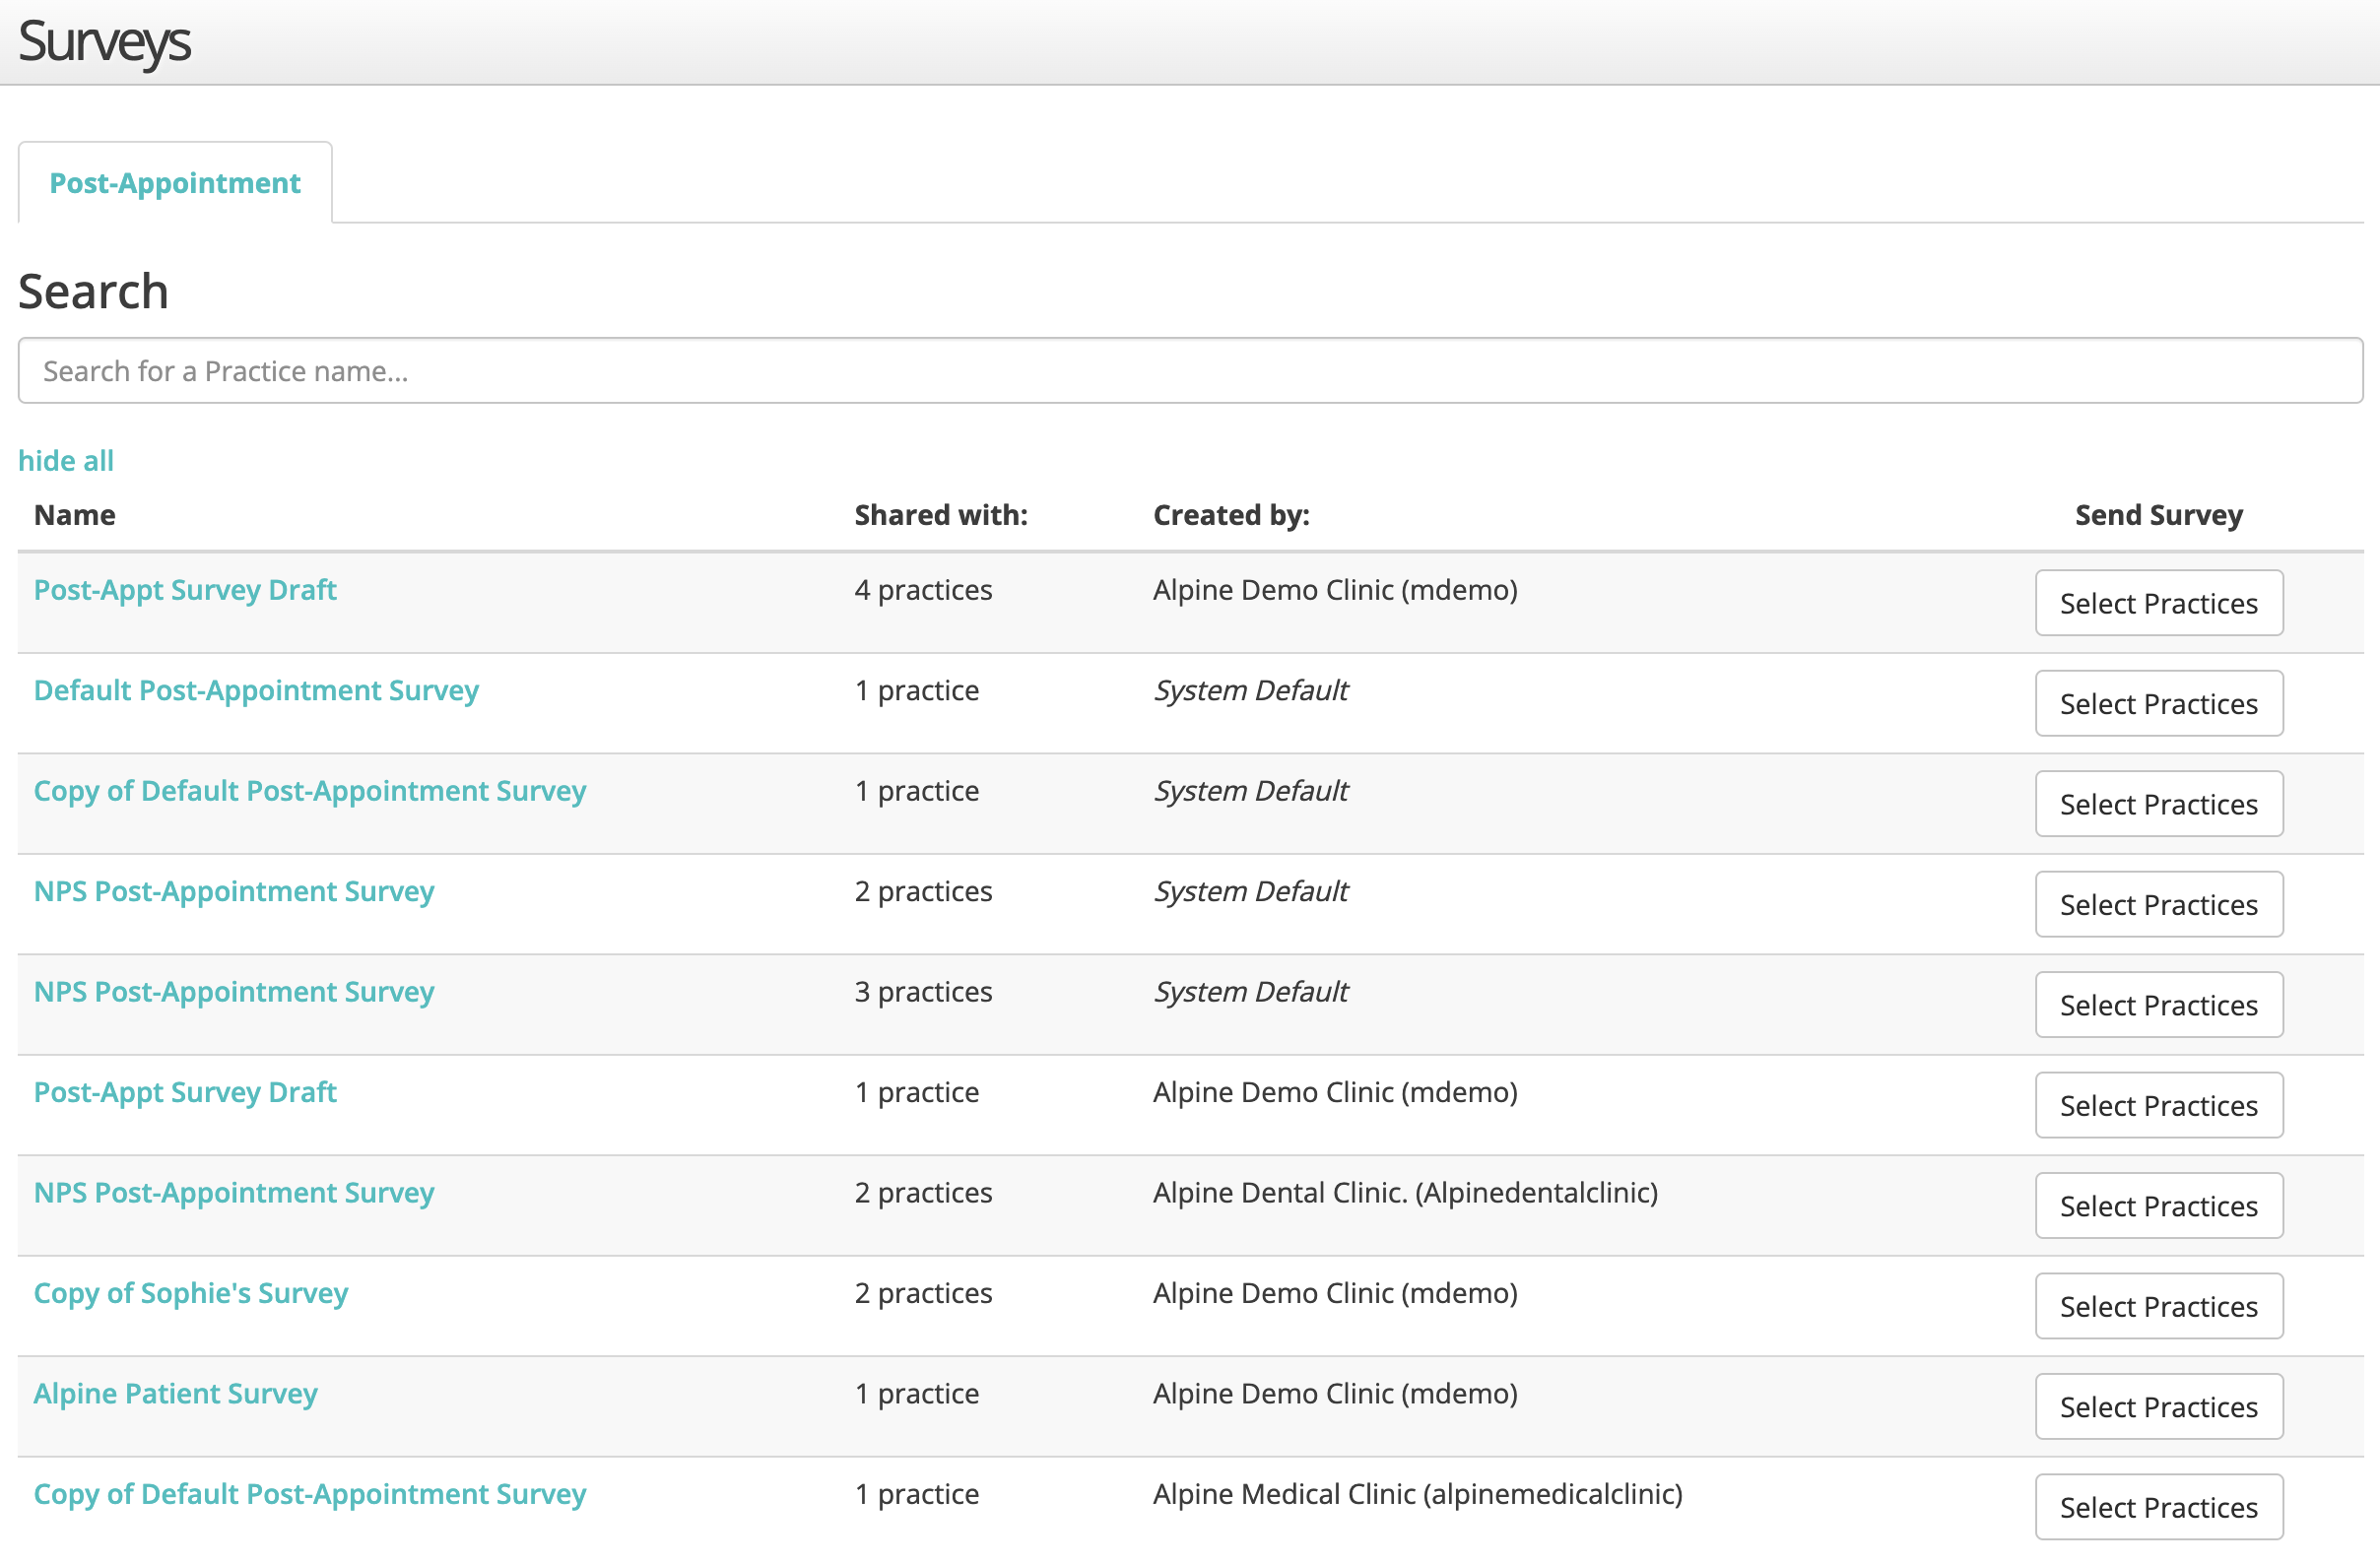The width and height of the screenshot is (2380, 1564).
Task: Open the Alpine Patient Survey
Action: tap(175, 1393)
